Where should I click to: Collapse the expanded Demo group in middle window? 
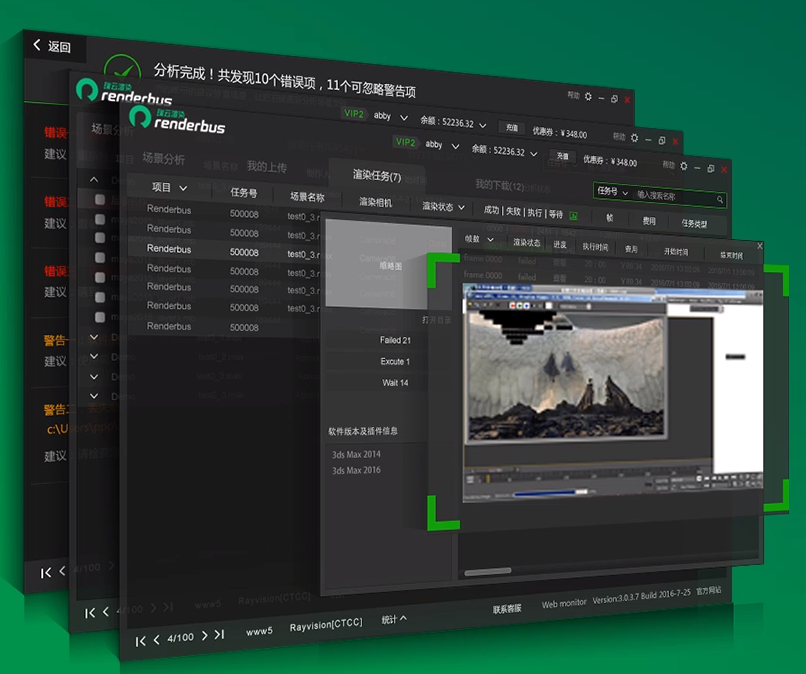[94, 179]
